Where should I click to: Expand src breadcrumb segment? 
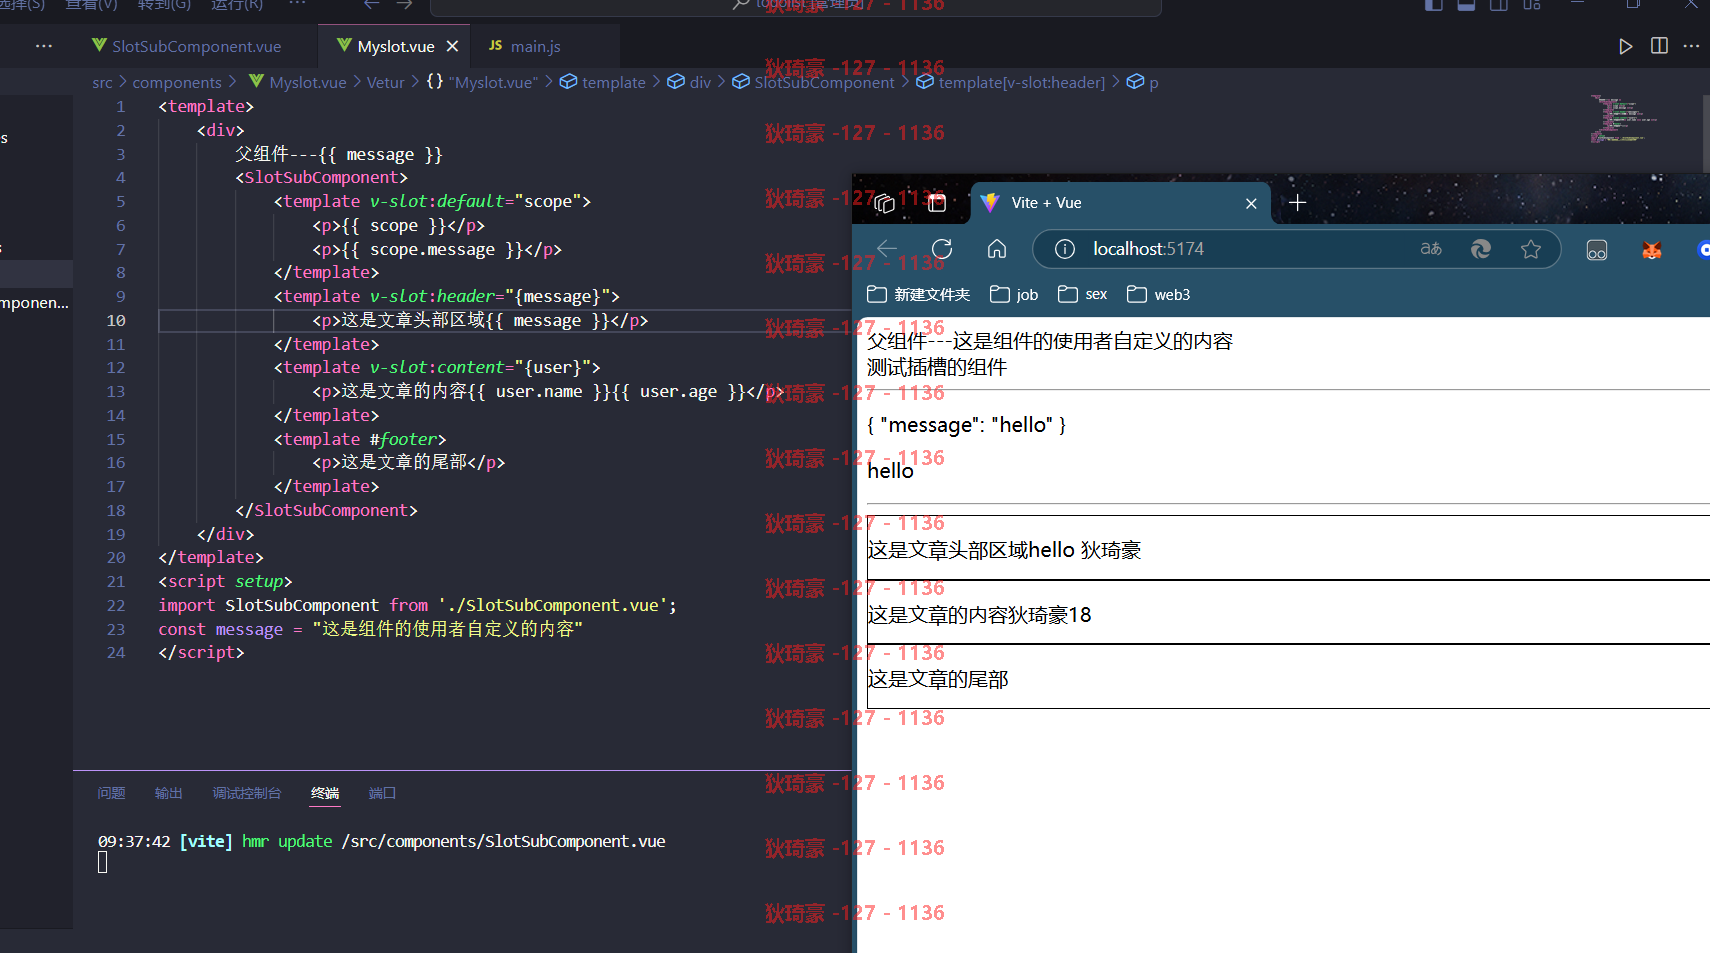point(102,82)
